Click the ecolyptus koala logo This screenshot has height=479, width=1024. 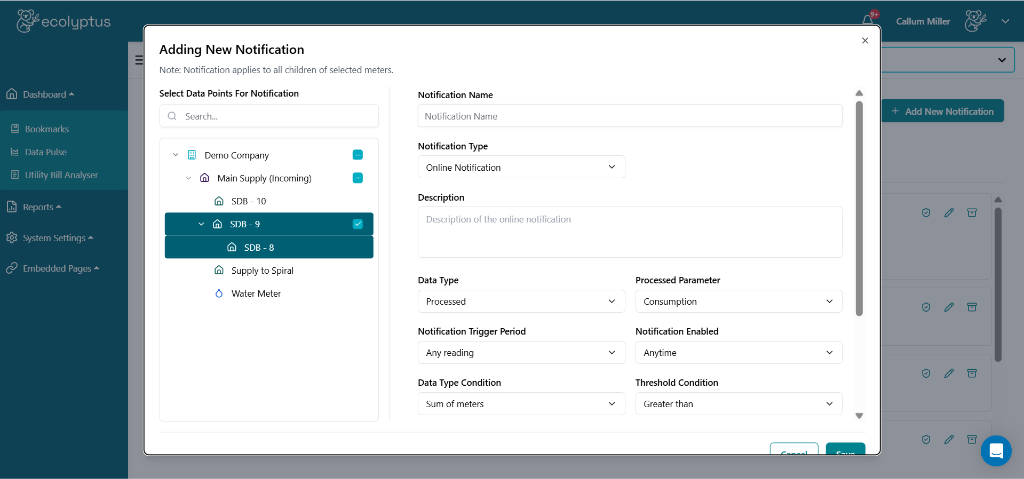31,21
